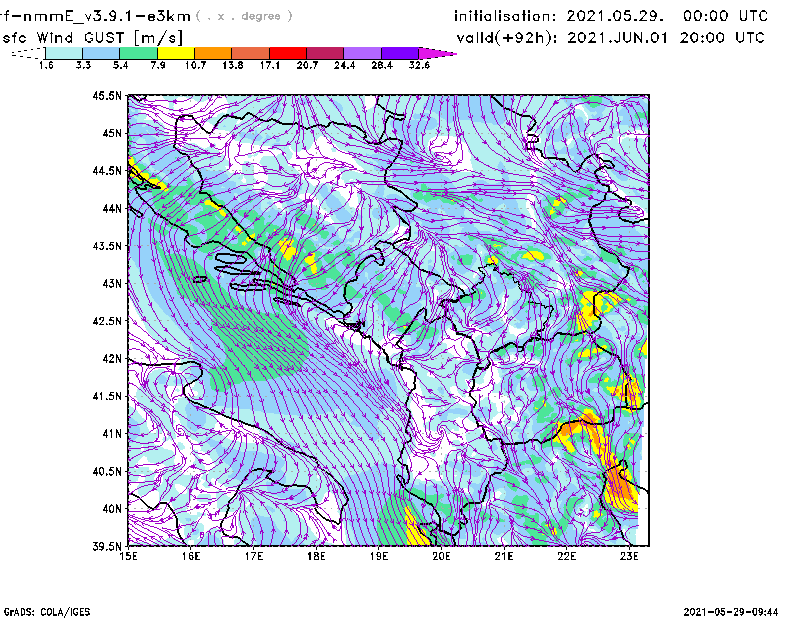Click the violet 28.4–32.6 legend swatch
800x618 pixels.
(400, 53)
